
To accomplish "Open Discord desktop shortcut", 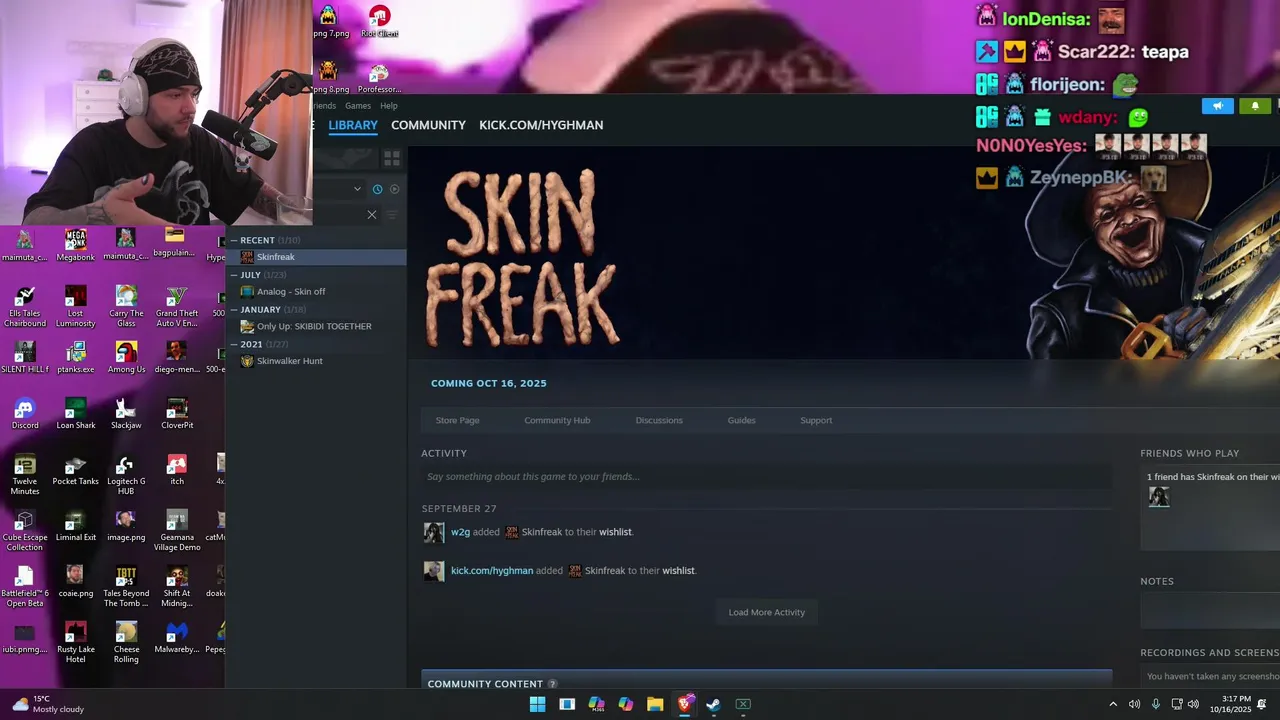I will (x=25, y=413).
